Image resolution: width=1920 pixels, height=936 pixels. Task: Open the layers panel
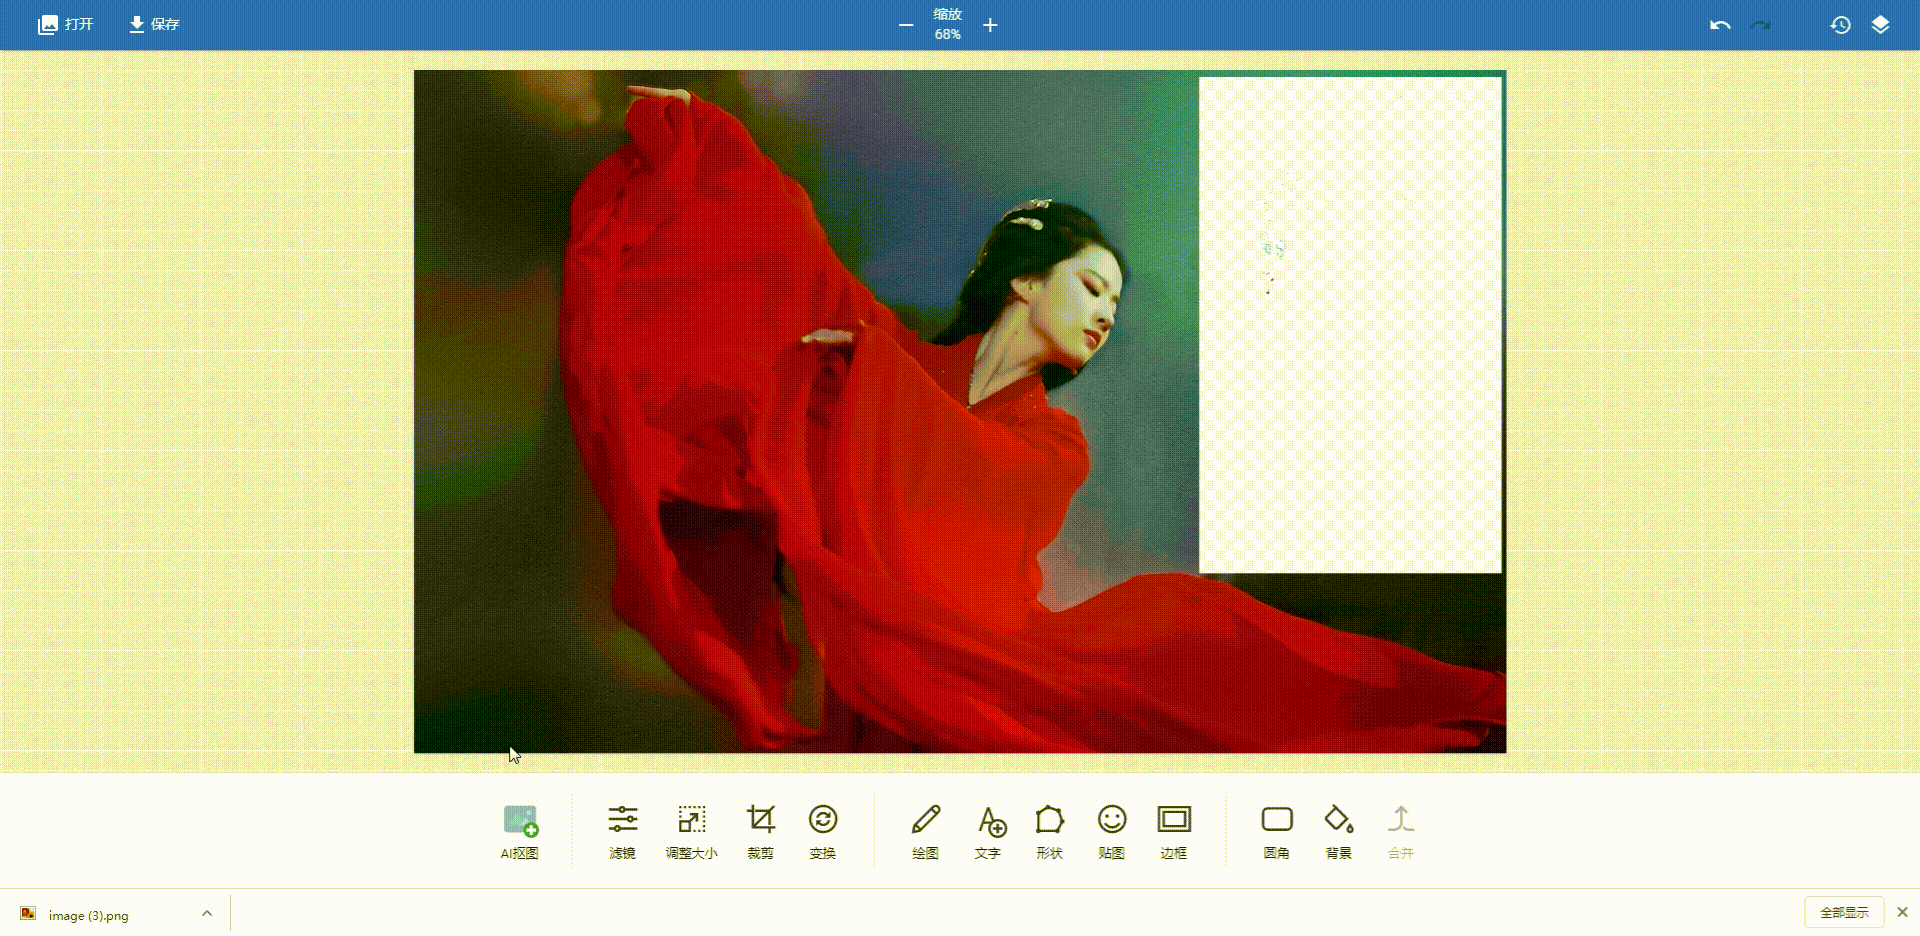[x=1881, y=25]
